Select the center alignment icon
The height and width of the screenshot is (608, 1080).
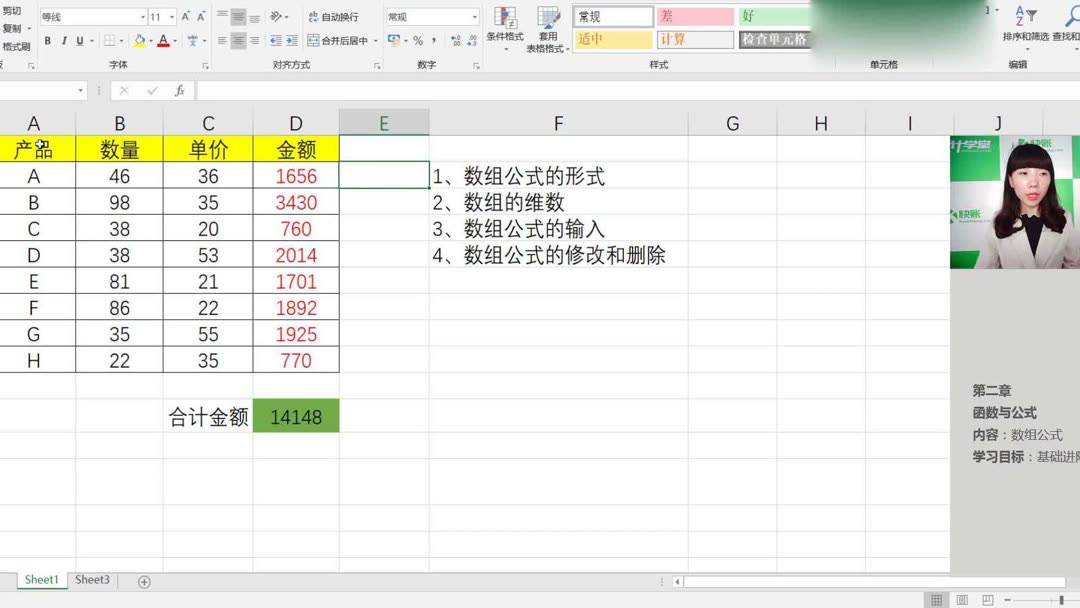point(237,41)
